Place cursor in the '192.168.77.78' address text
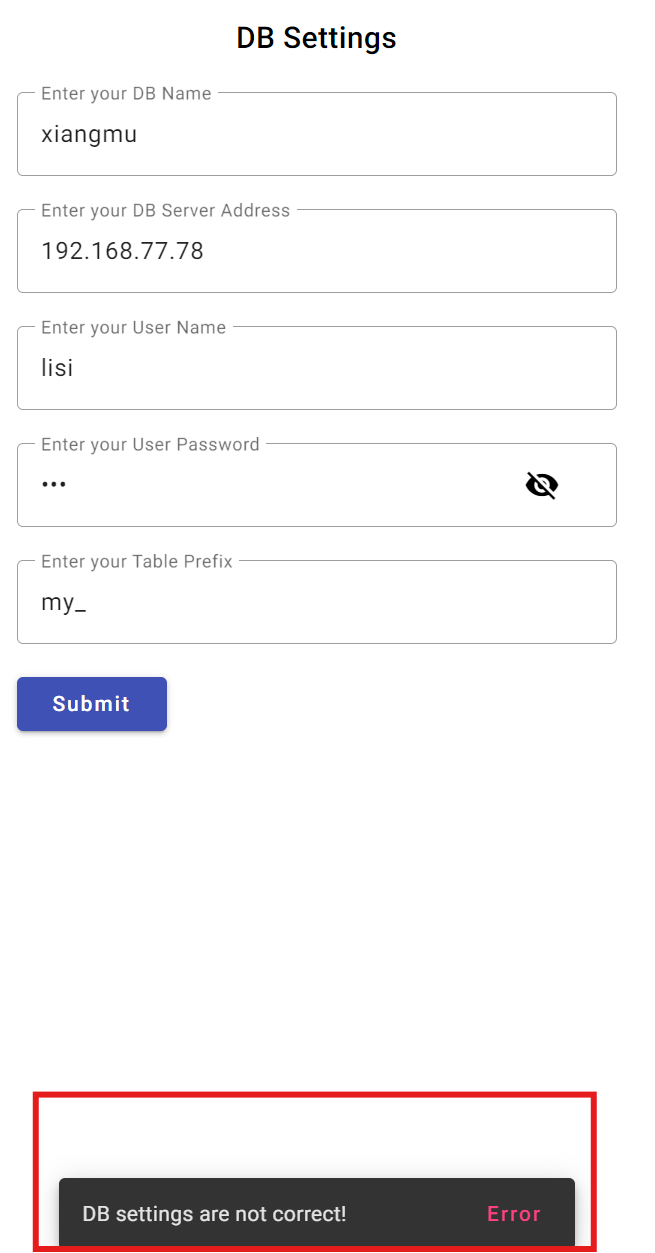The height and width of the screenshot is (1253, 655). 122,251
